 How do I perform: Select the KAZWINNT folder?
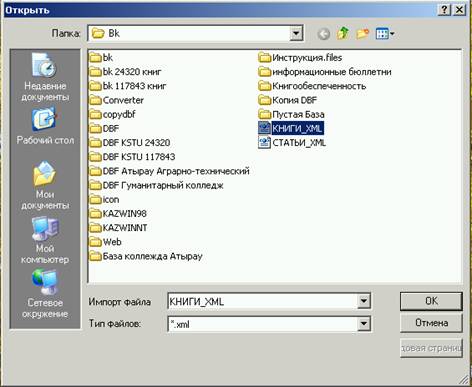[x=118, y=228]
